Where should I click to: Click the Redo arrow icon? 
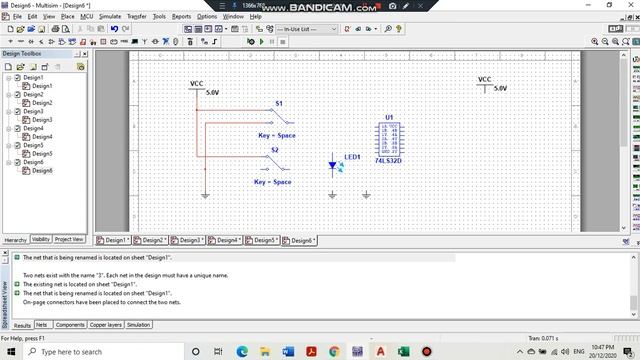pos(126,29)
